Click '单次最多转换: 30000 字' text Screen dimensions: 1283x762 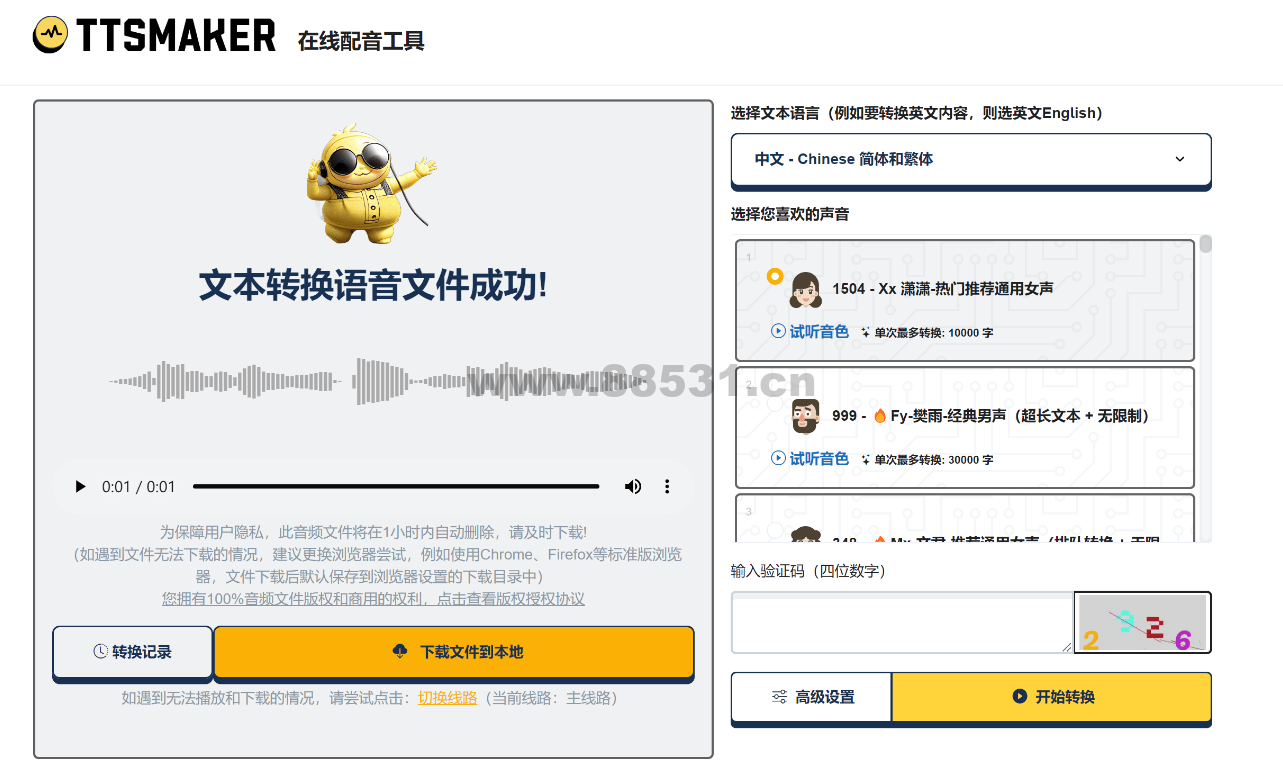[x=933, y=460]
